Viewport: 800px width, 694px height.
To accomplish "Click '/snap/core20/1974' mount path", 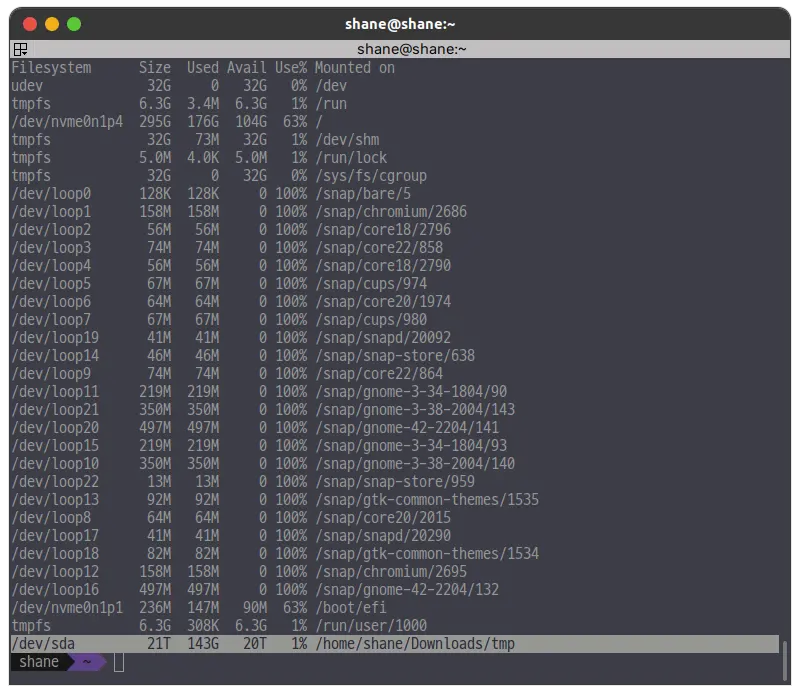I will coord(383,301).
